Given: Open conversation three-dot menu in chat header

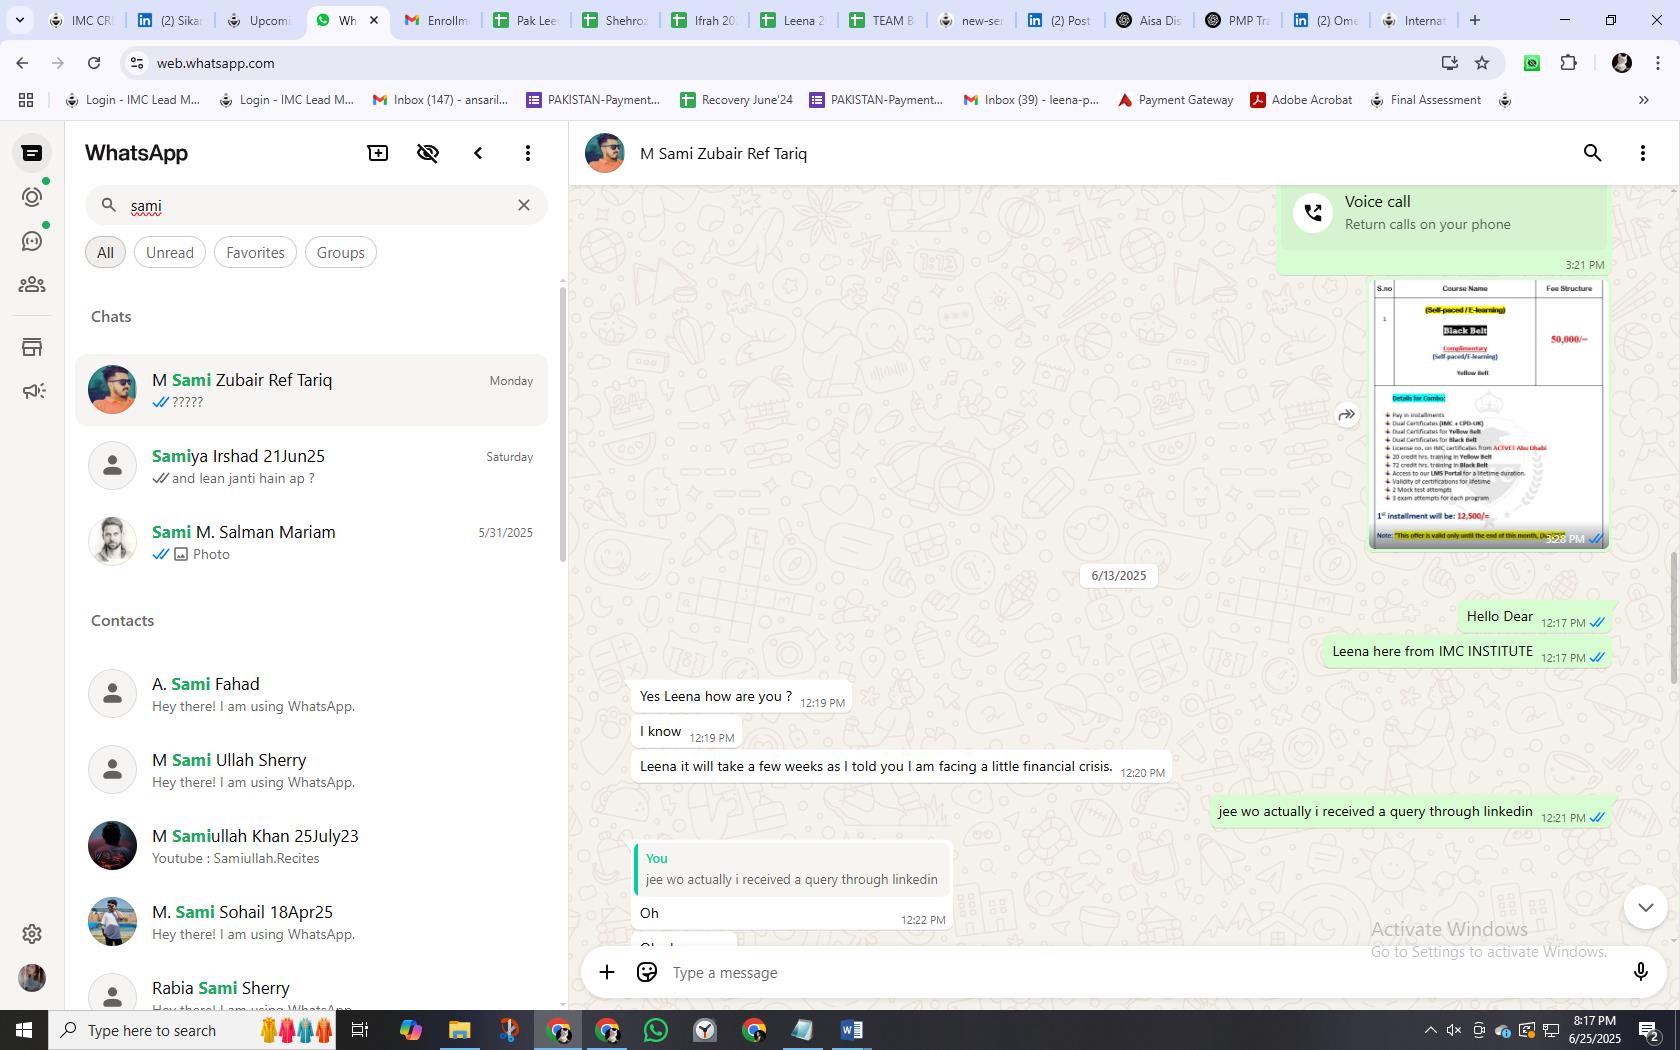Looking at the screenshot, I should coord(1643,153).
